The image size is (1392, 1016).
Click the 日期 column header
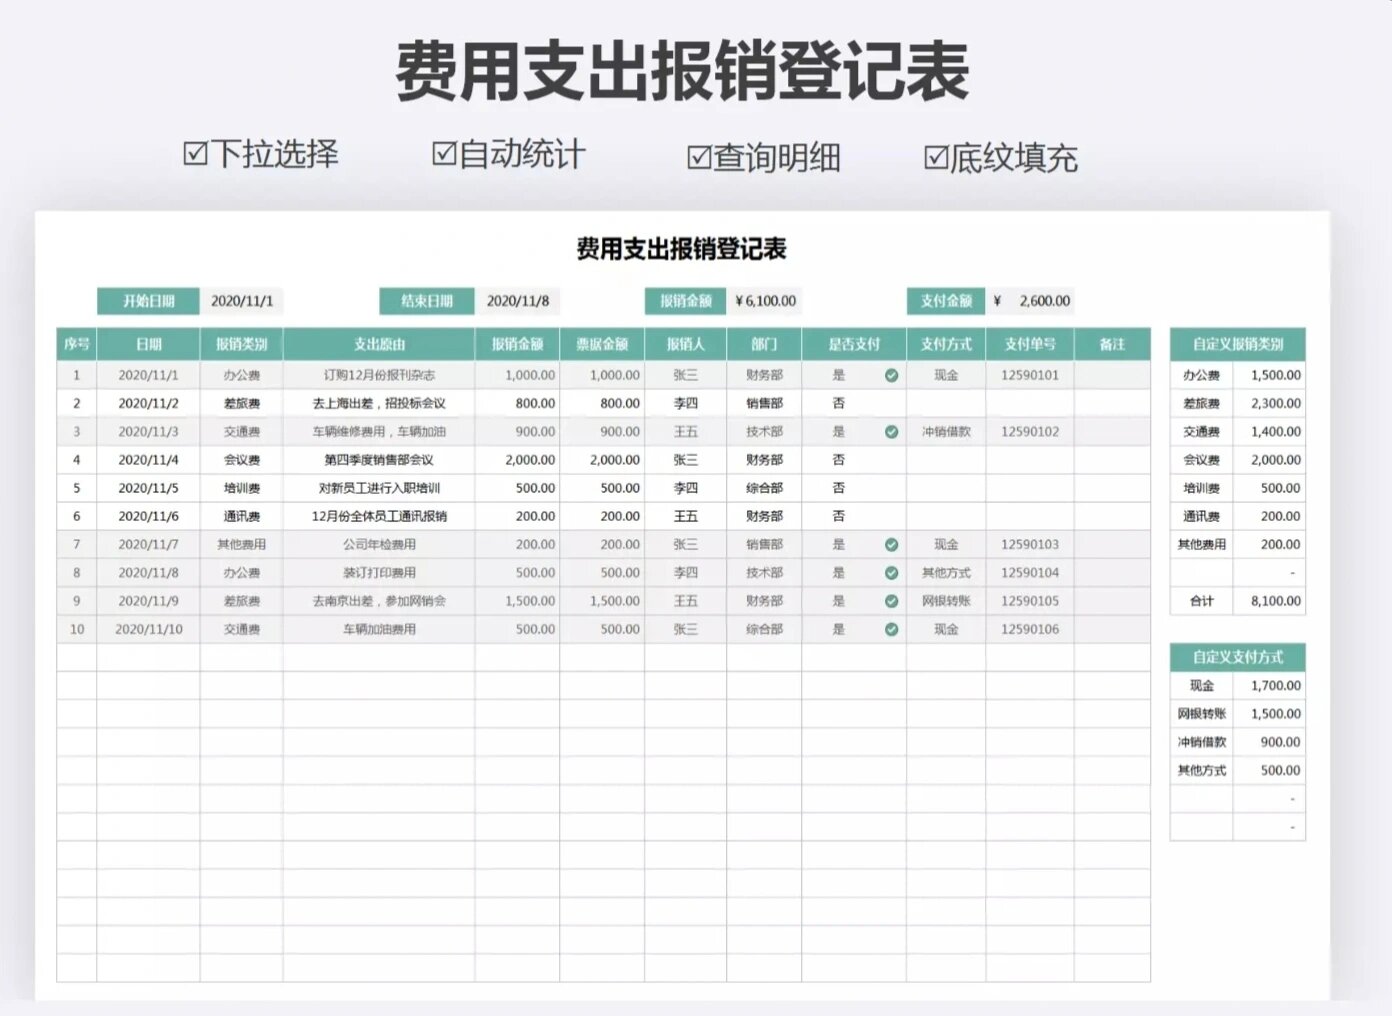click(148, 344)
